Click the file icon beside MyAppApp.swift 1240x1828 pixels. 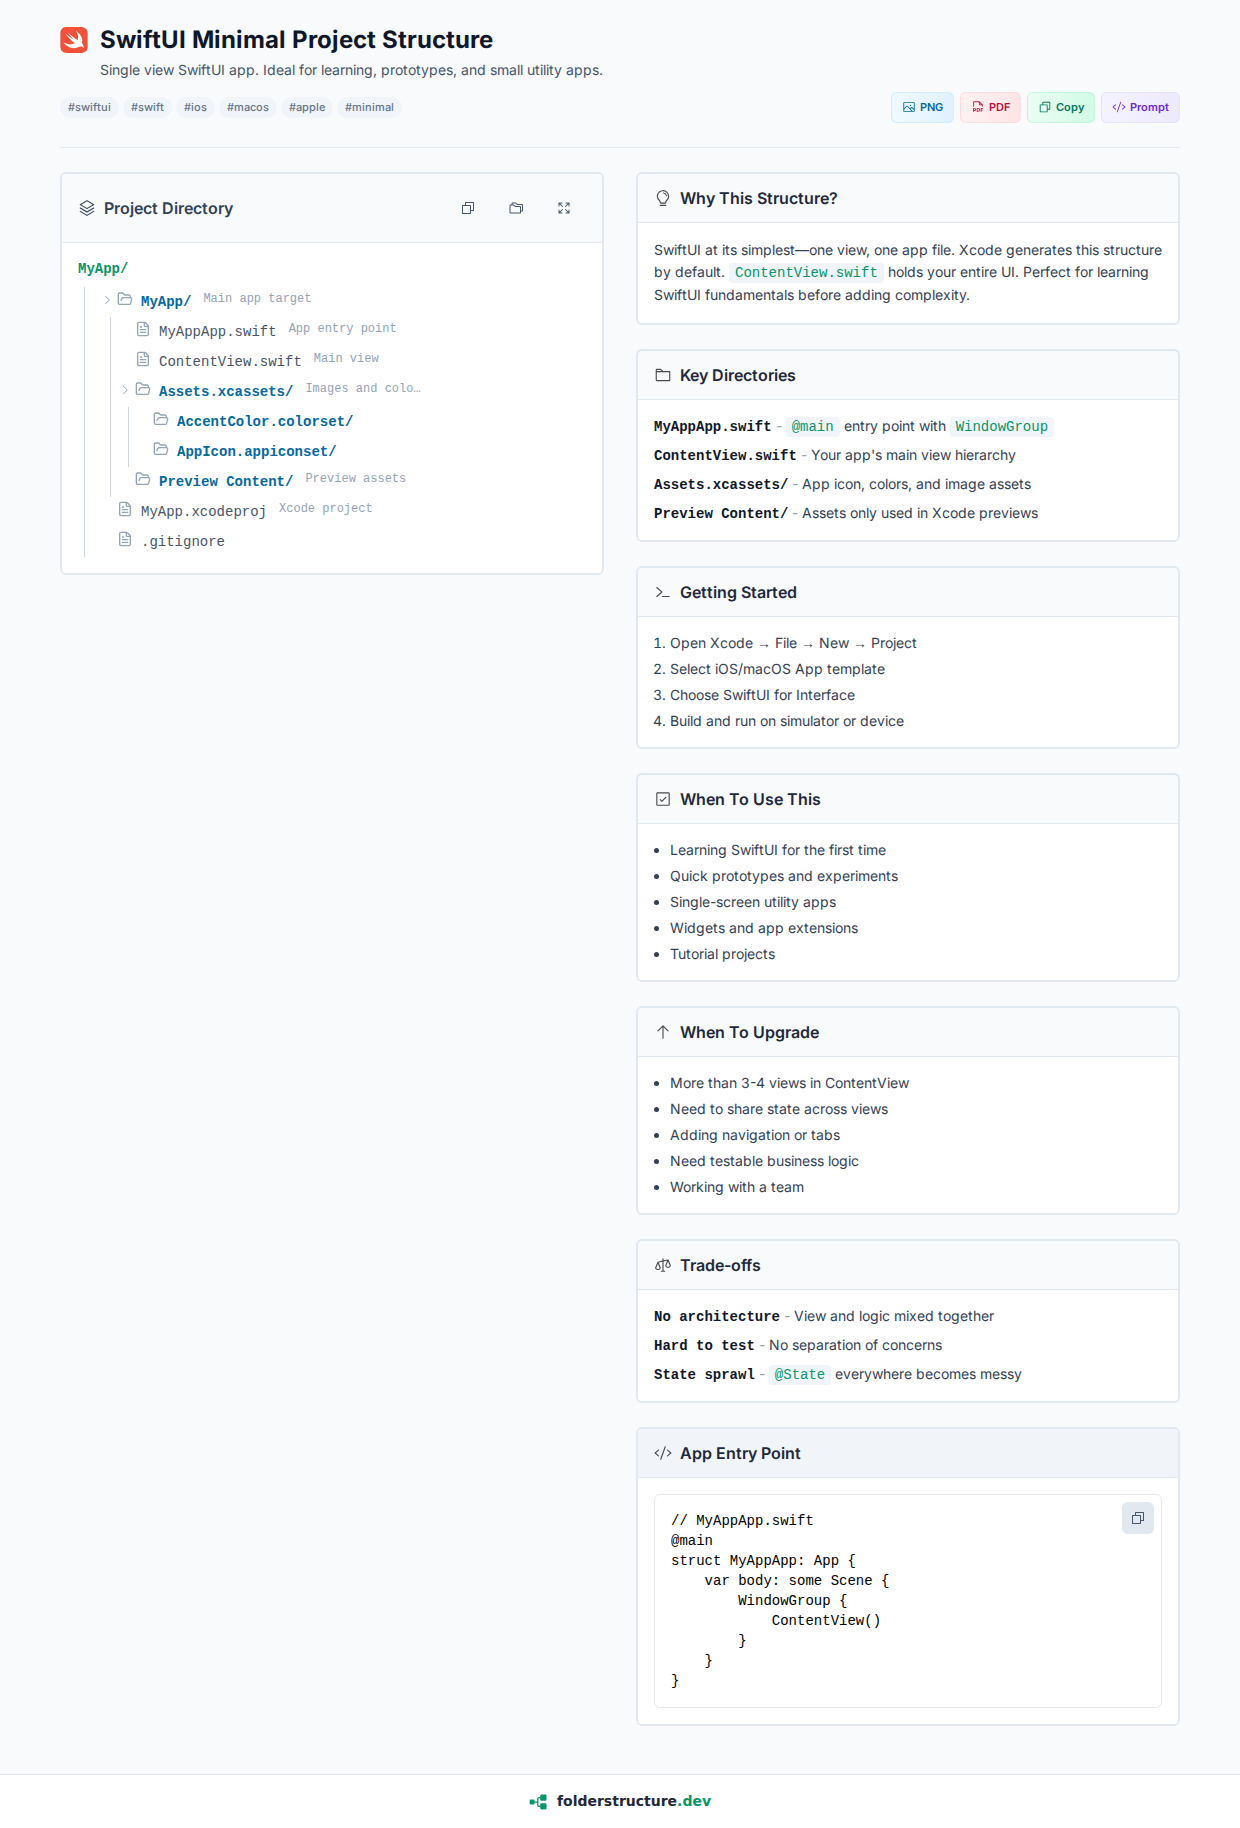click(x=143, y=329)
